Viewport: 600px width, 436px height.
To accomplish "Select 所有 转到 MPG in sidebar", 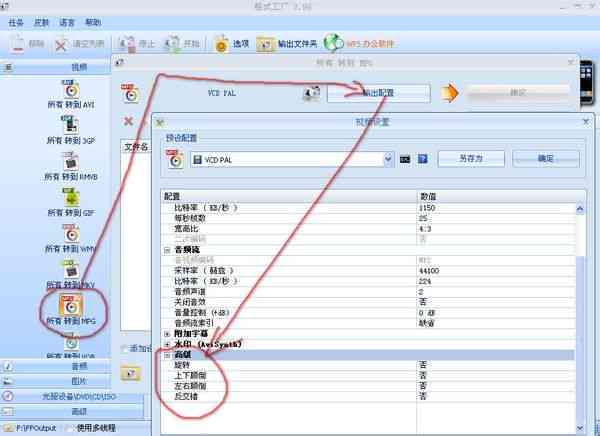I will tap(71, 310).
